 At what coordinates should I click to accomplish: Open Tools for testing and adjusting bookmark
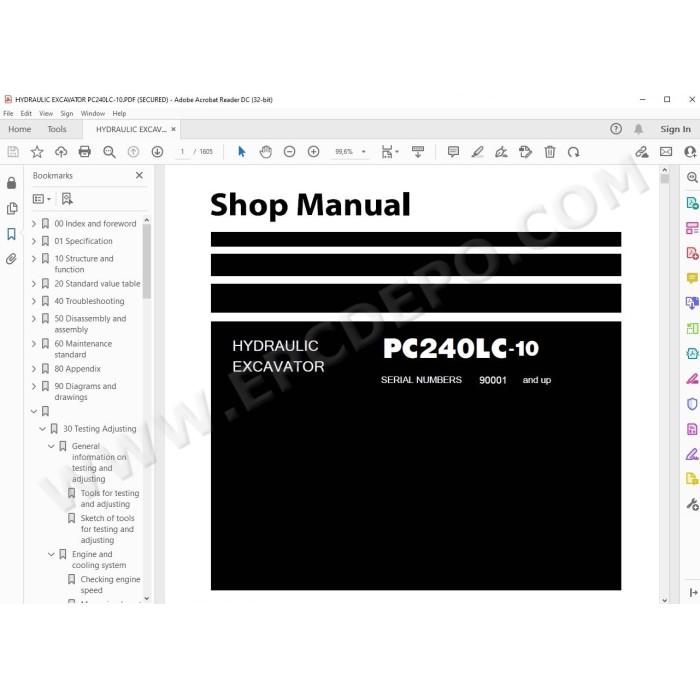point(110,499)
